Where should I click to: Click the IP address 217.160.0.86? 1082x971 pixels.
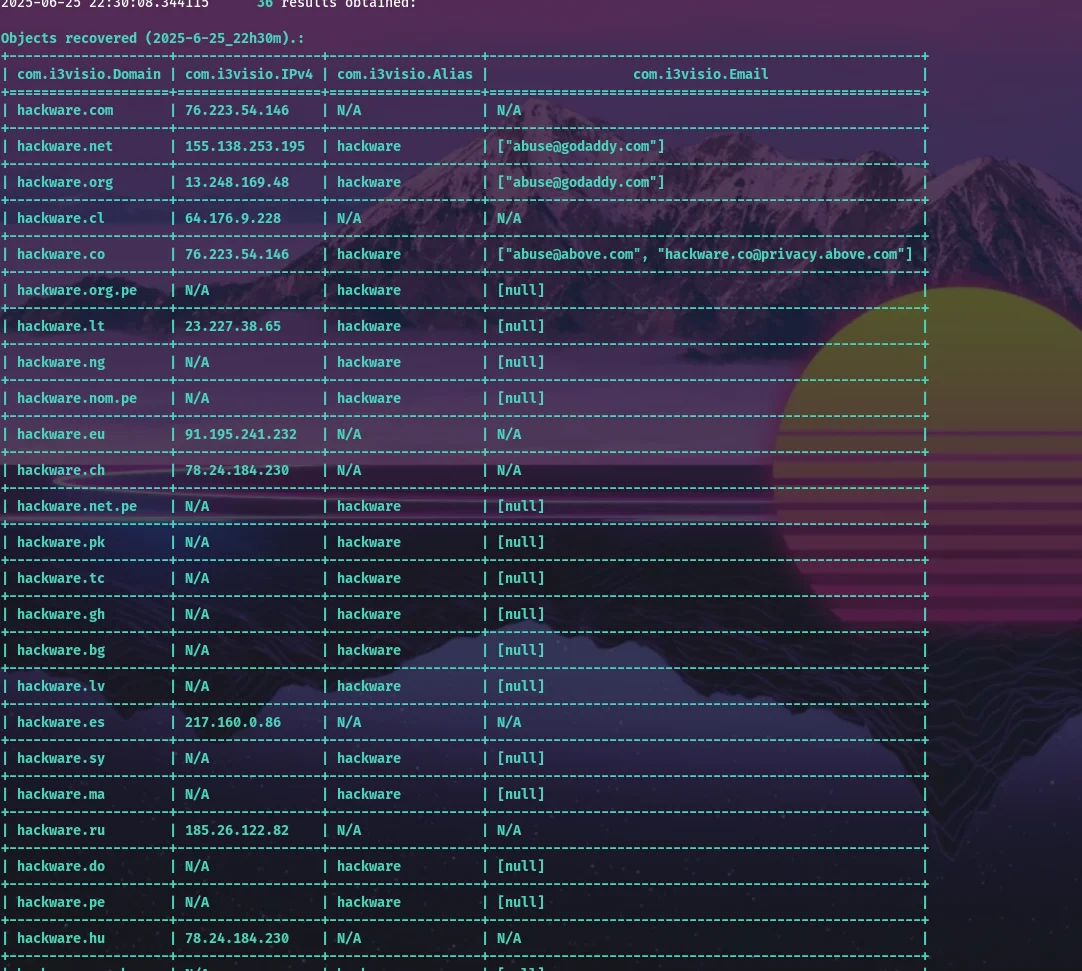233,723
